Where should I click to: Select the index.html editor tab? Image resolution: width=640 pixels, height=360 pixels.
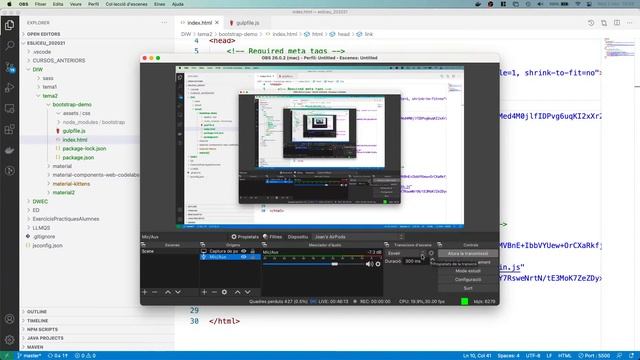(x=200, y=23)
